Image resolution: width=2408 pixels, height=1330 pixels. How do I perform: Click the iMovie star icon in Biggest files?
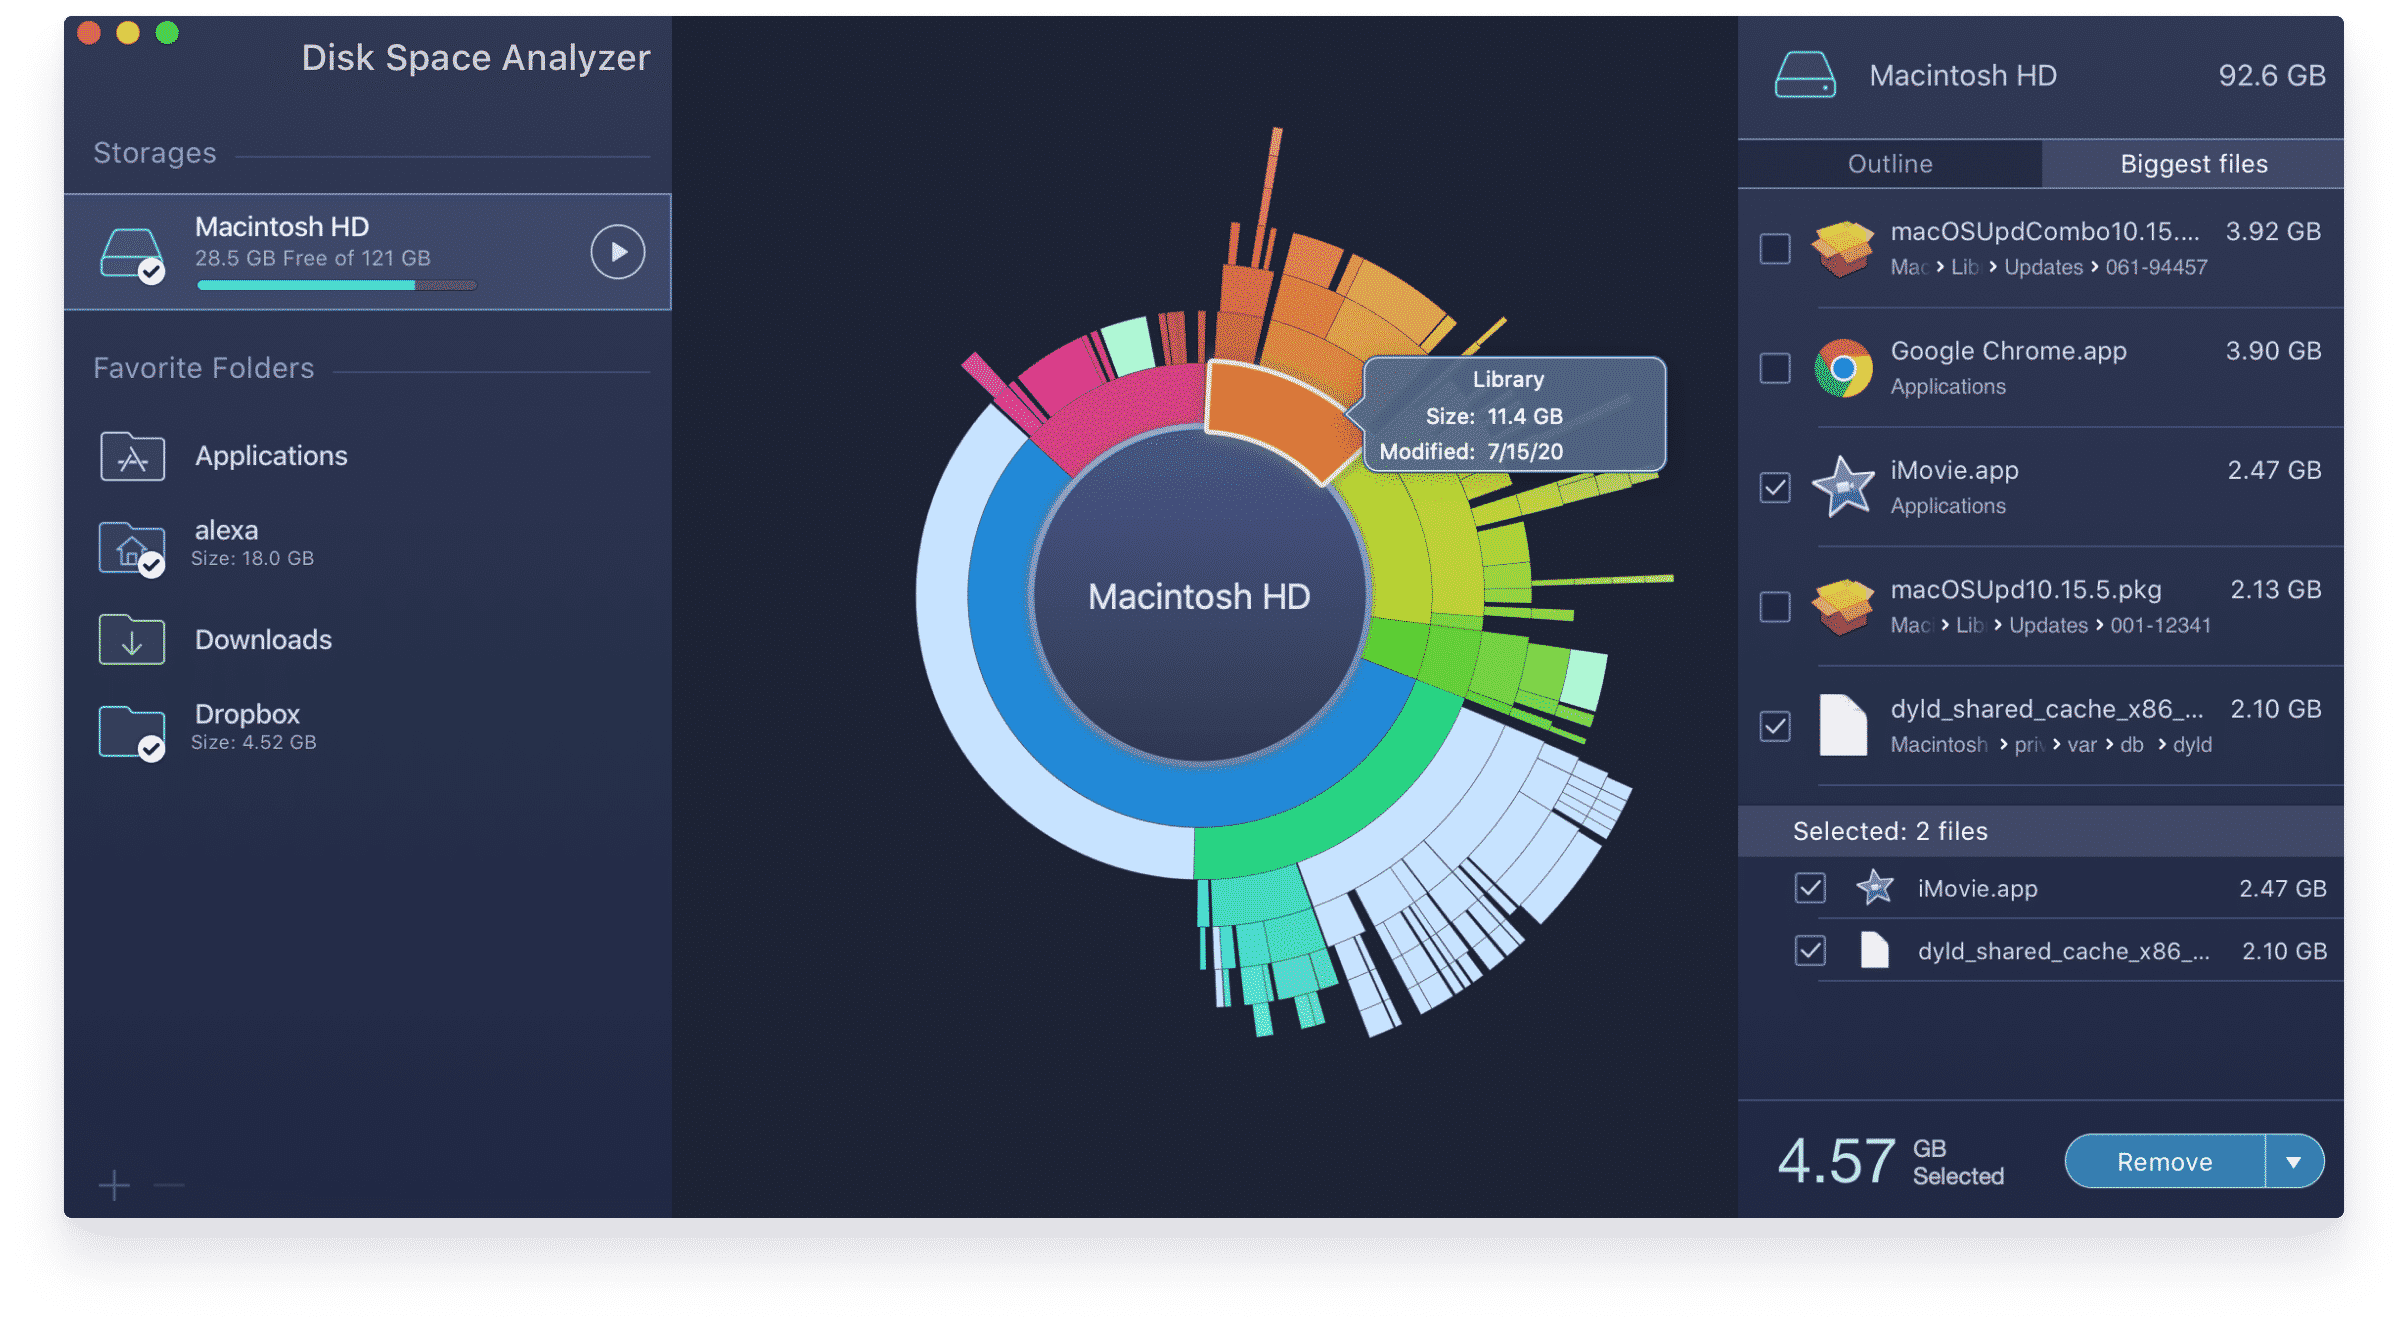coord(1843,487)
